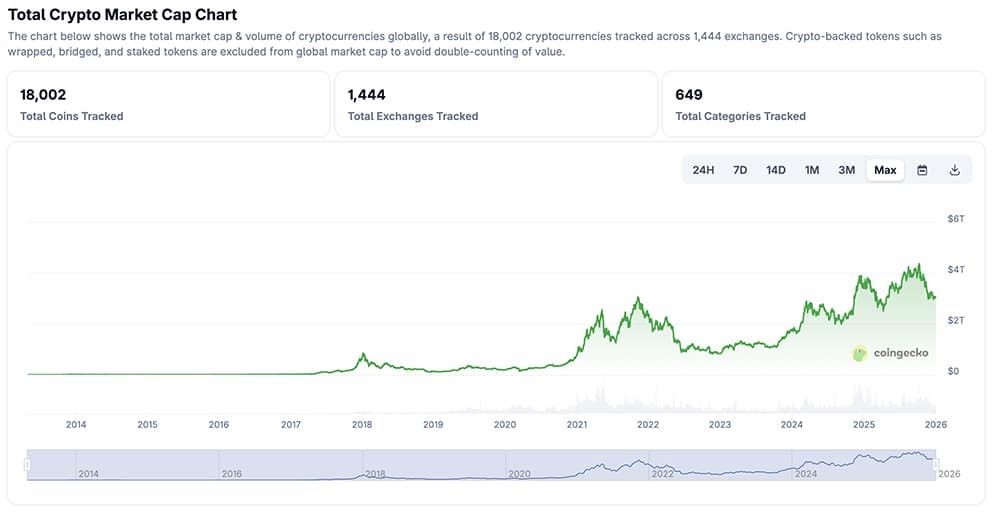The image size is (1000, 514).
Task: Choose the 14D time range
Action: [776, 170]
